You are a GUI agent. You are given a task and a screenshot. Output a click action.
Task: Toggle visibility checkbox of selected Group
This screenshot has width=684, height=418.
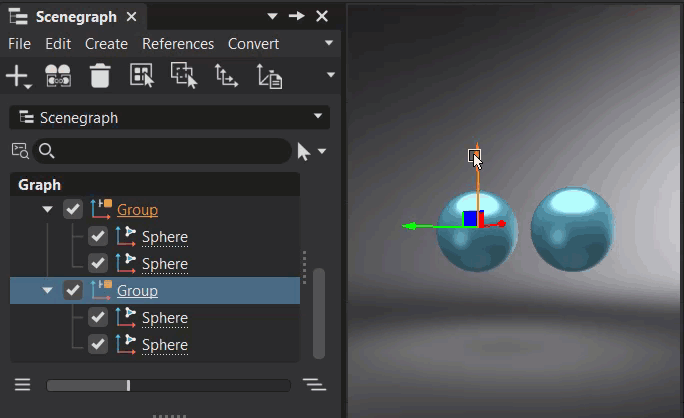point(73,290)
